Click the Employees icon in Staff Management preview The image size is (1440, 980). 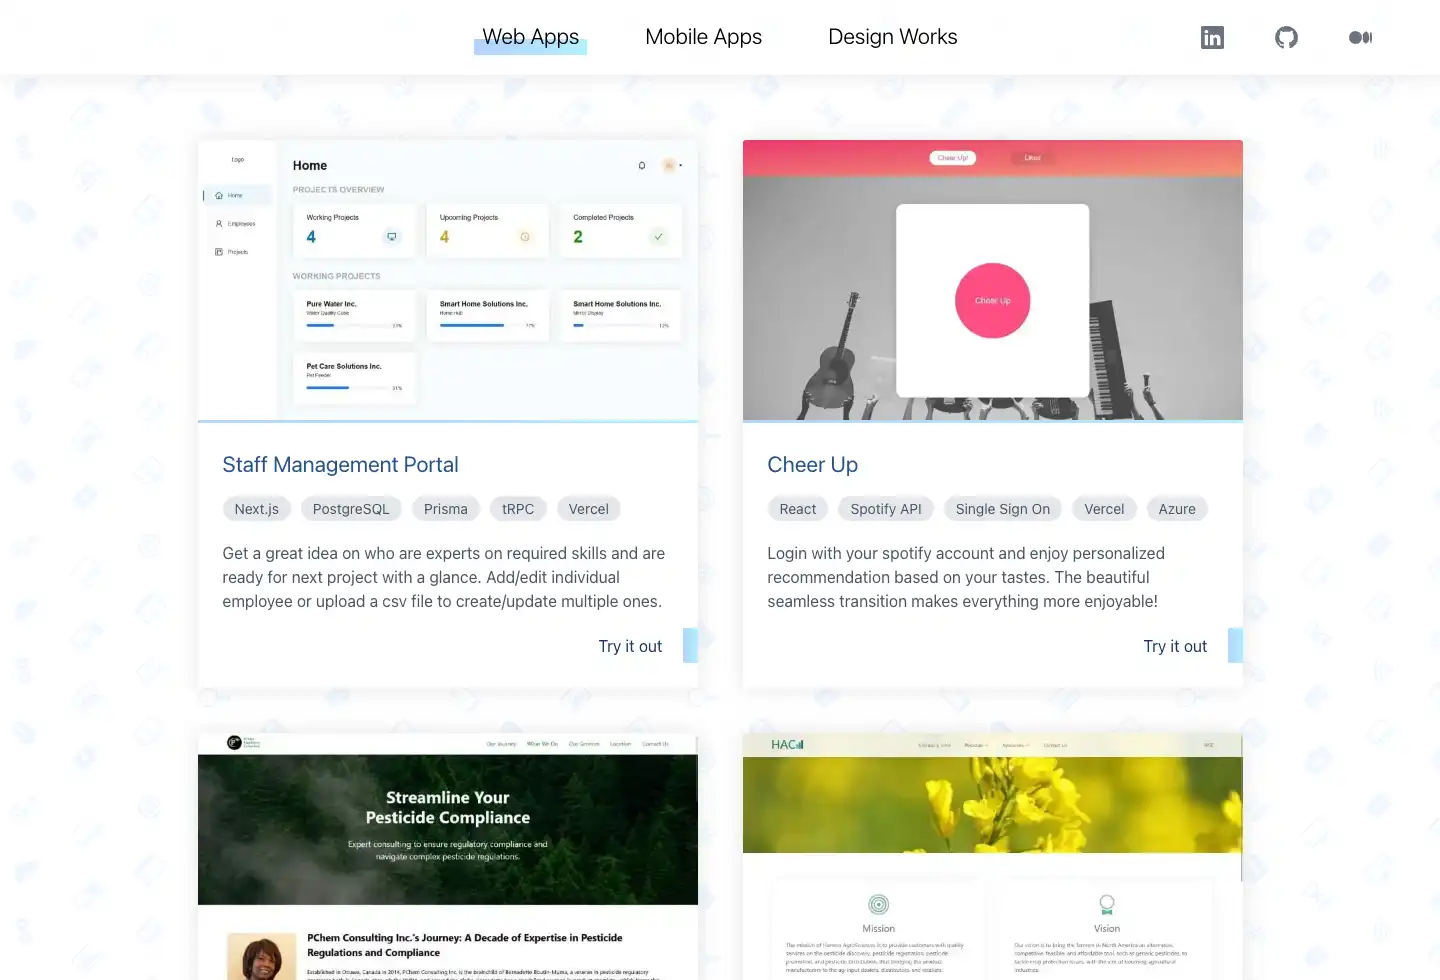click(x=218, y=223)
